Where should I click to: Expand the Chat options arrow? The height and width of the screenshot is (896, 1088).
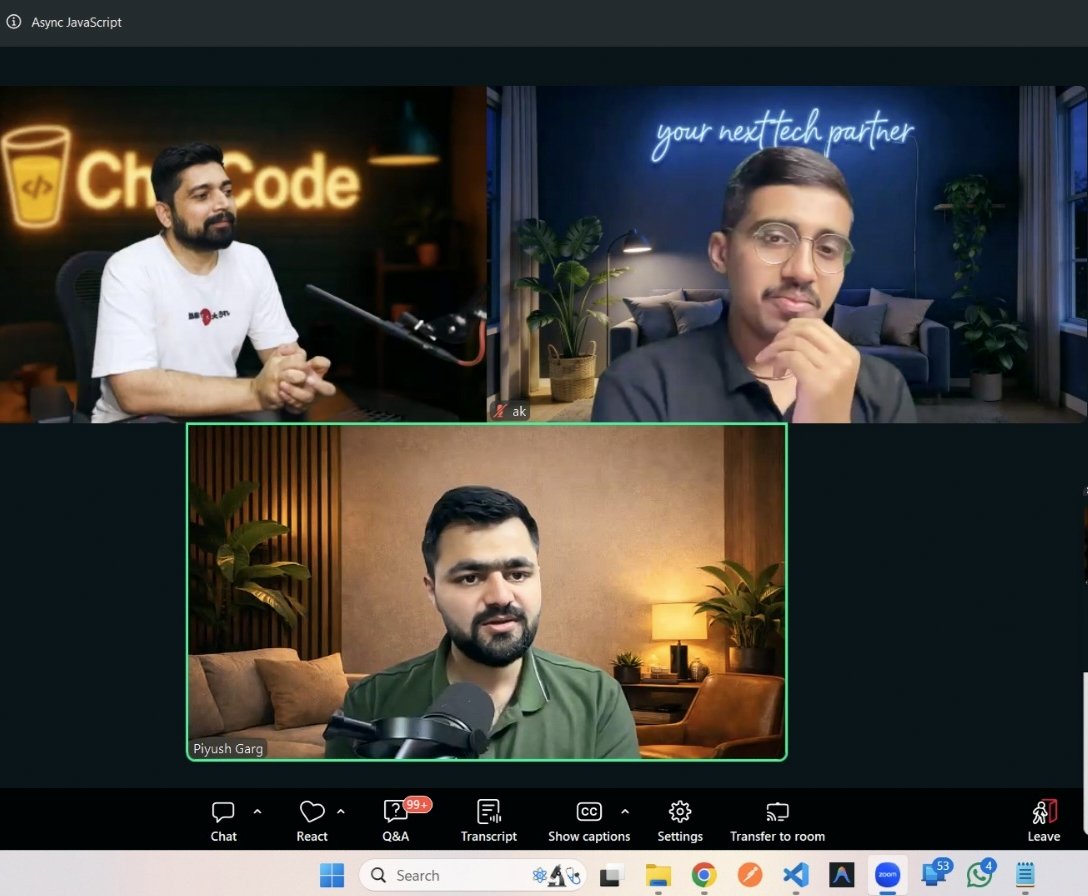[x=257, y=811]
